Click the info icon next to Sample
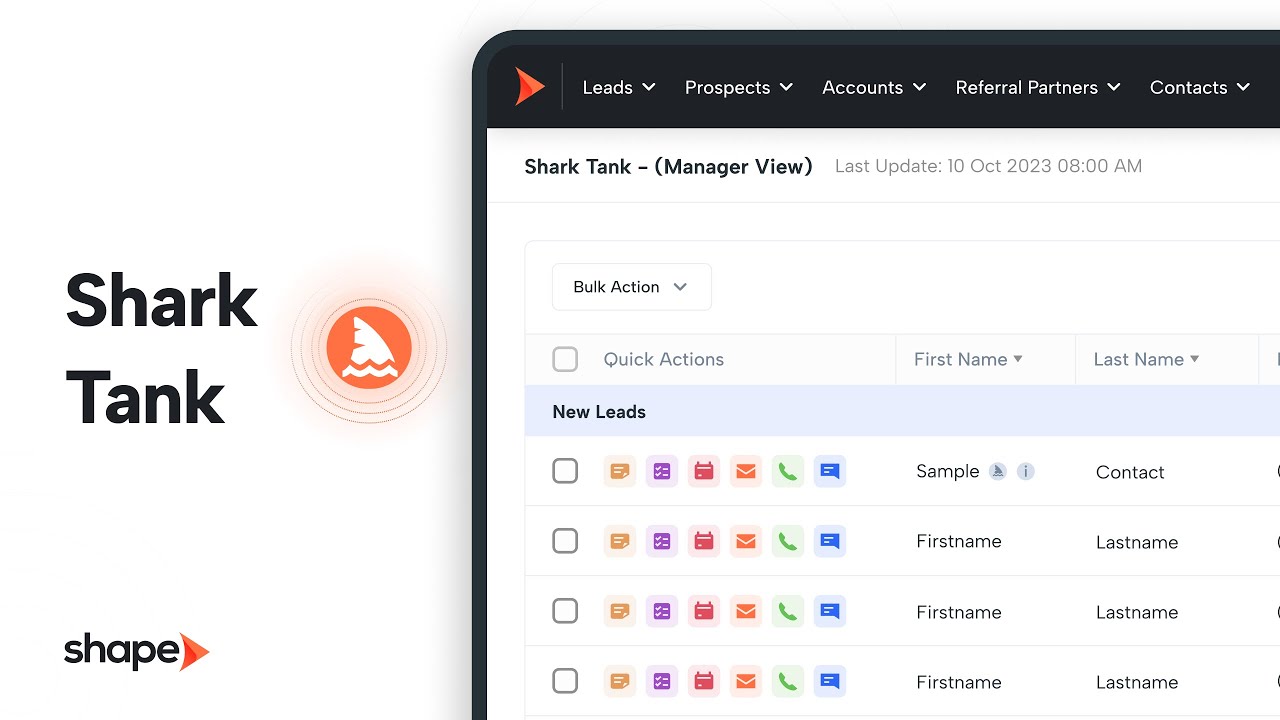Viewport: 1280px width, 720px height. pyautogui.click(x=1025, y=471)
